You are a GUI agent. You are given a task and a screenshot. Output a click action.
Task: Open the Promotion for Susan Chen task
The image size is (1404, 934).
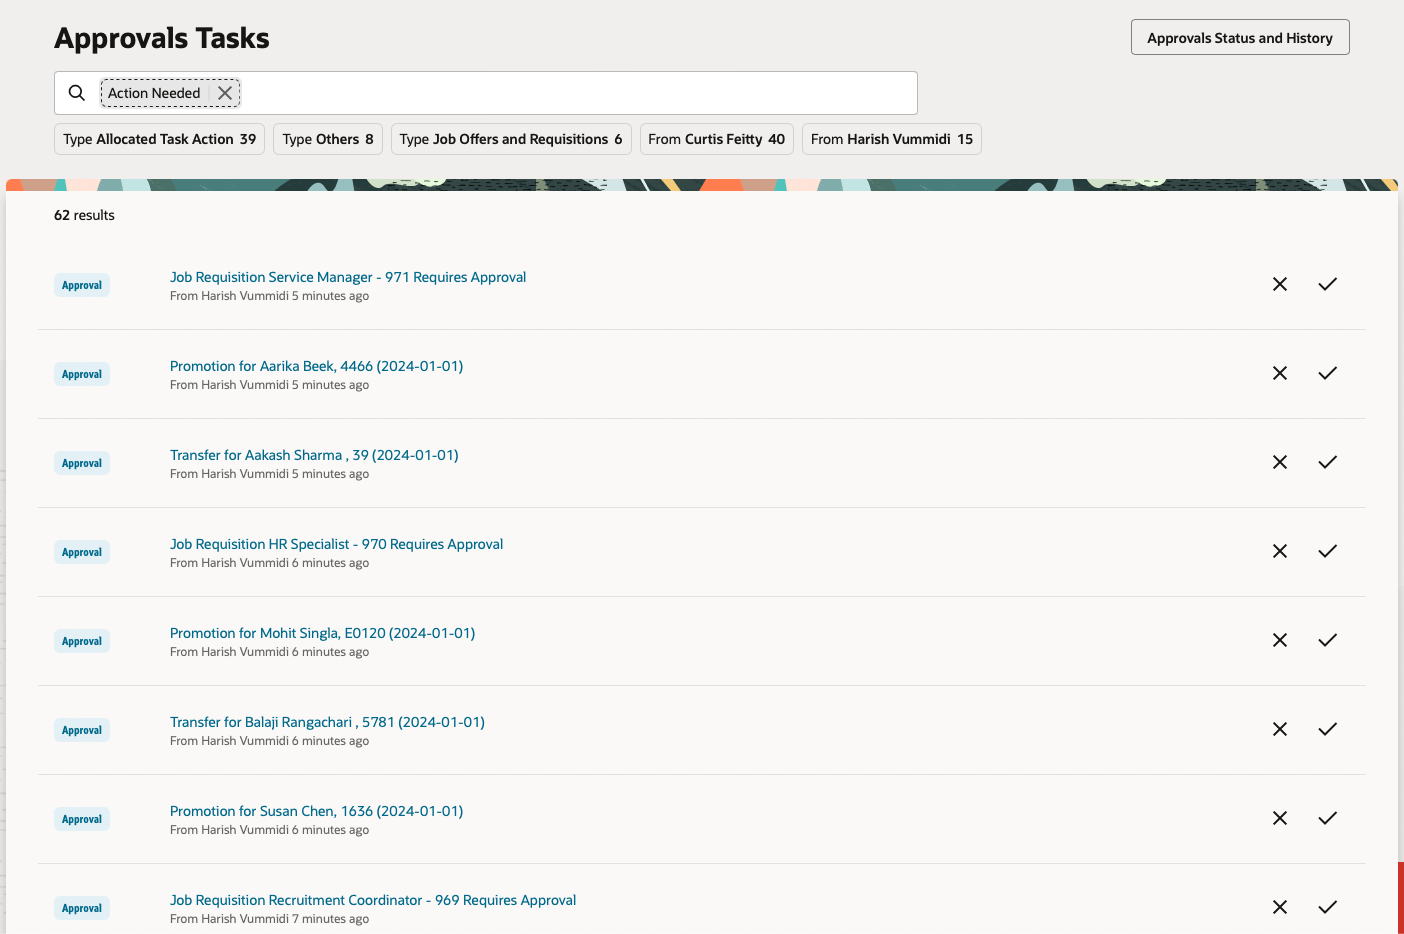[x=316, y=811]
